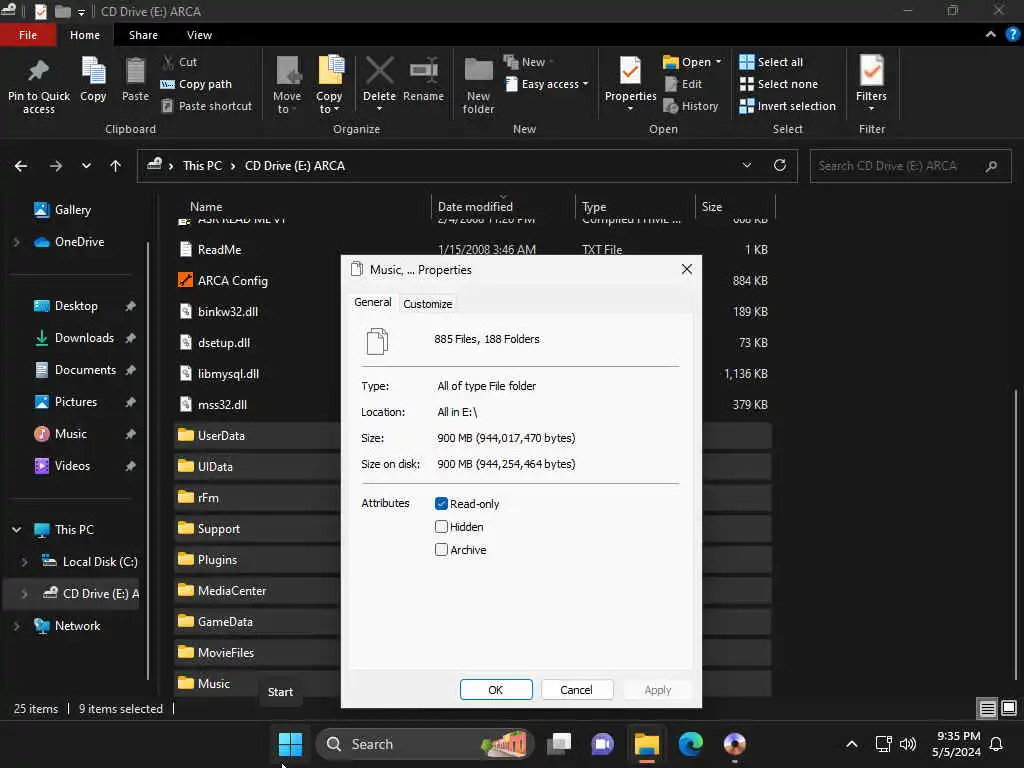The width and height of the screenshot is (1024, 768).
Task: Open the Explorer help icon
Action: click(1012, 35)
